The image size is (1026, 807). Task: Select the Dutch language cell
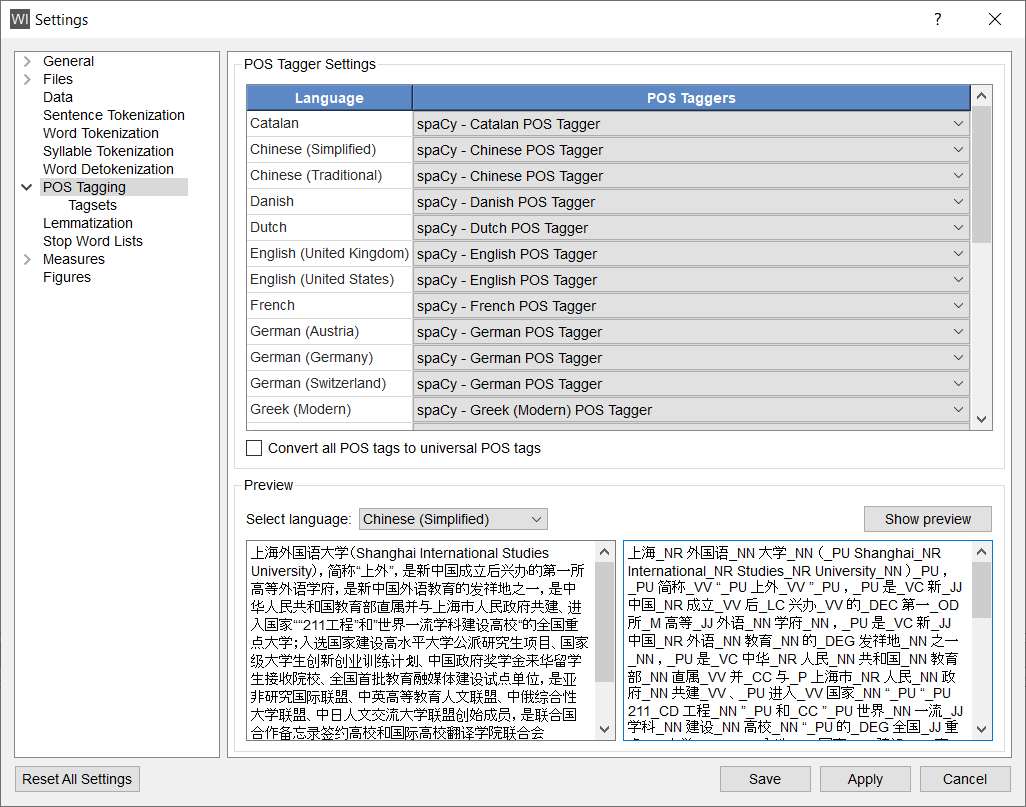pos(329,227)
